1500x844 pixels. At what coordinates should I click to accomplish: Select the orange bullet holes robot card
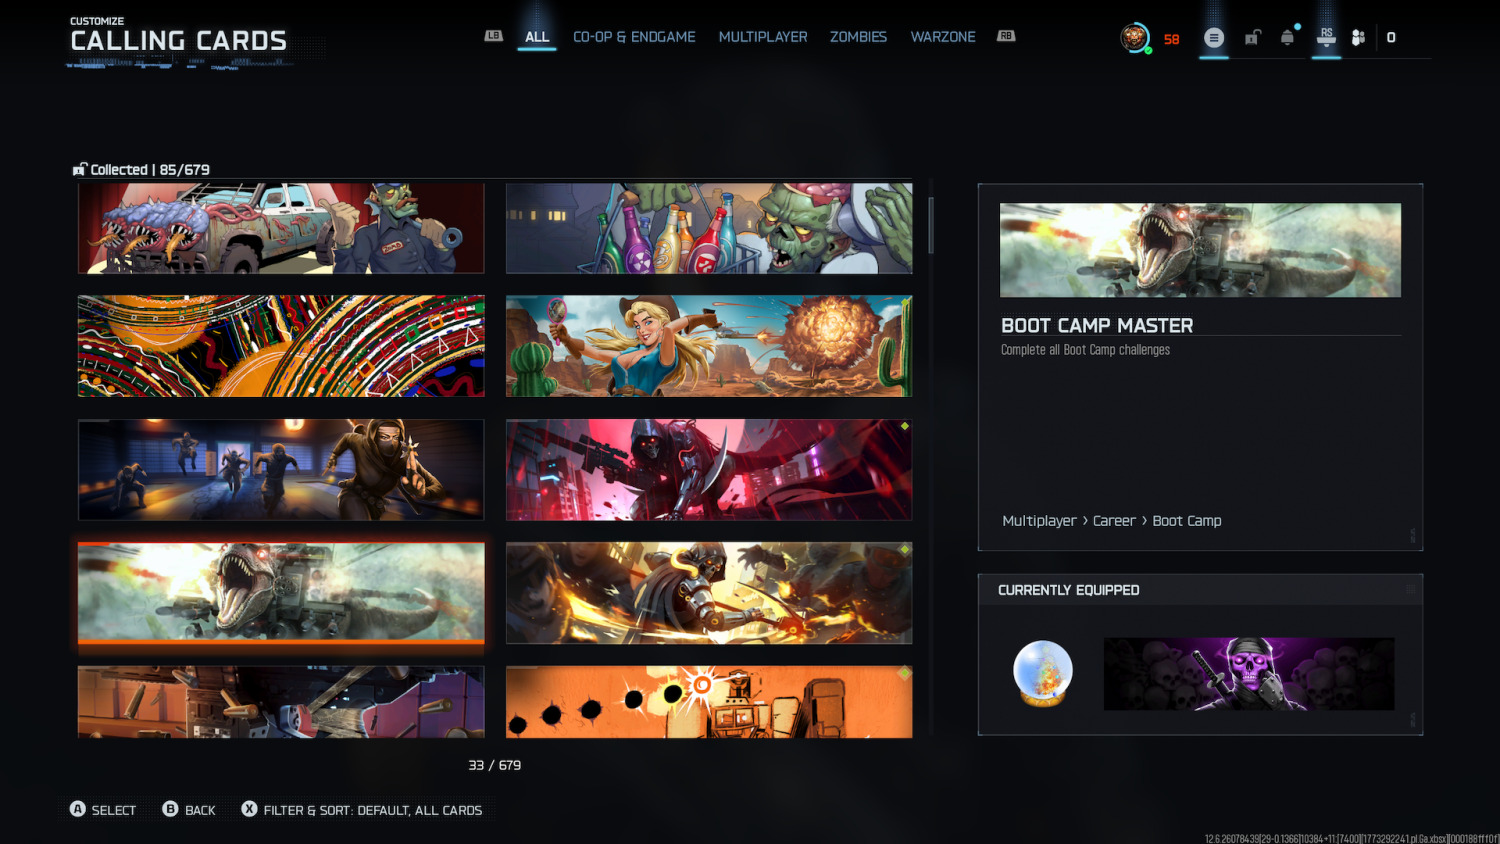[x=709, y=702]
